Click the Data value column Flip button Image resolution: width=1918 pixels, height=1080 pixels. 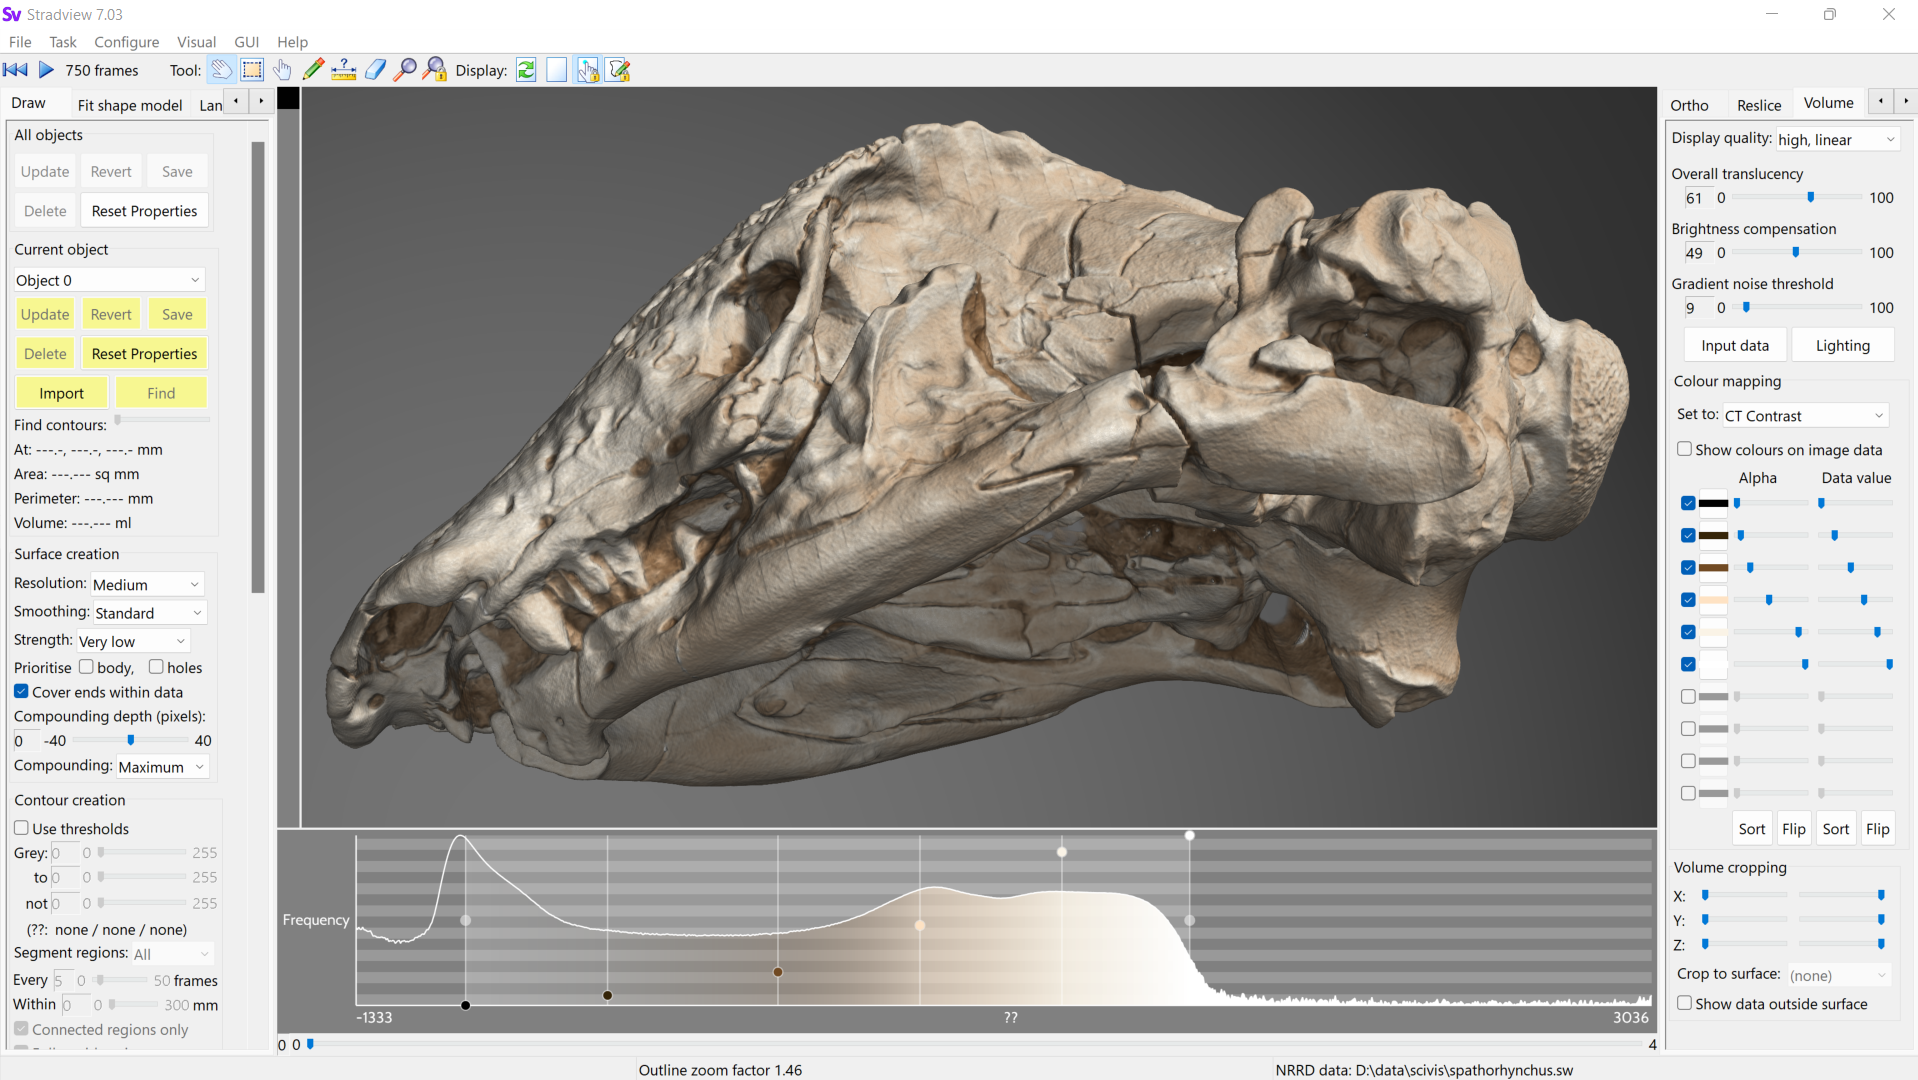tap(1877, 829)
